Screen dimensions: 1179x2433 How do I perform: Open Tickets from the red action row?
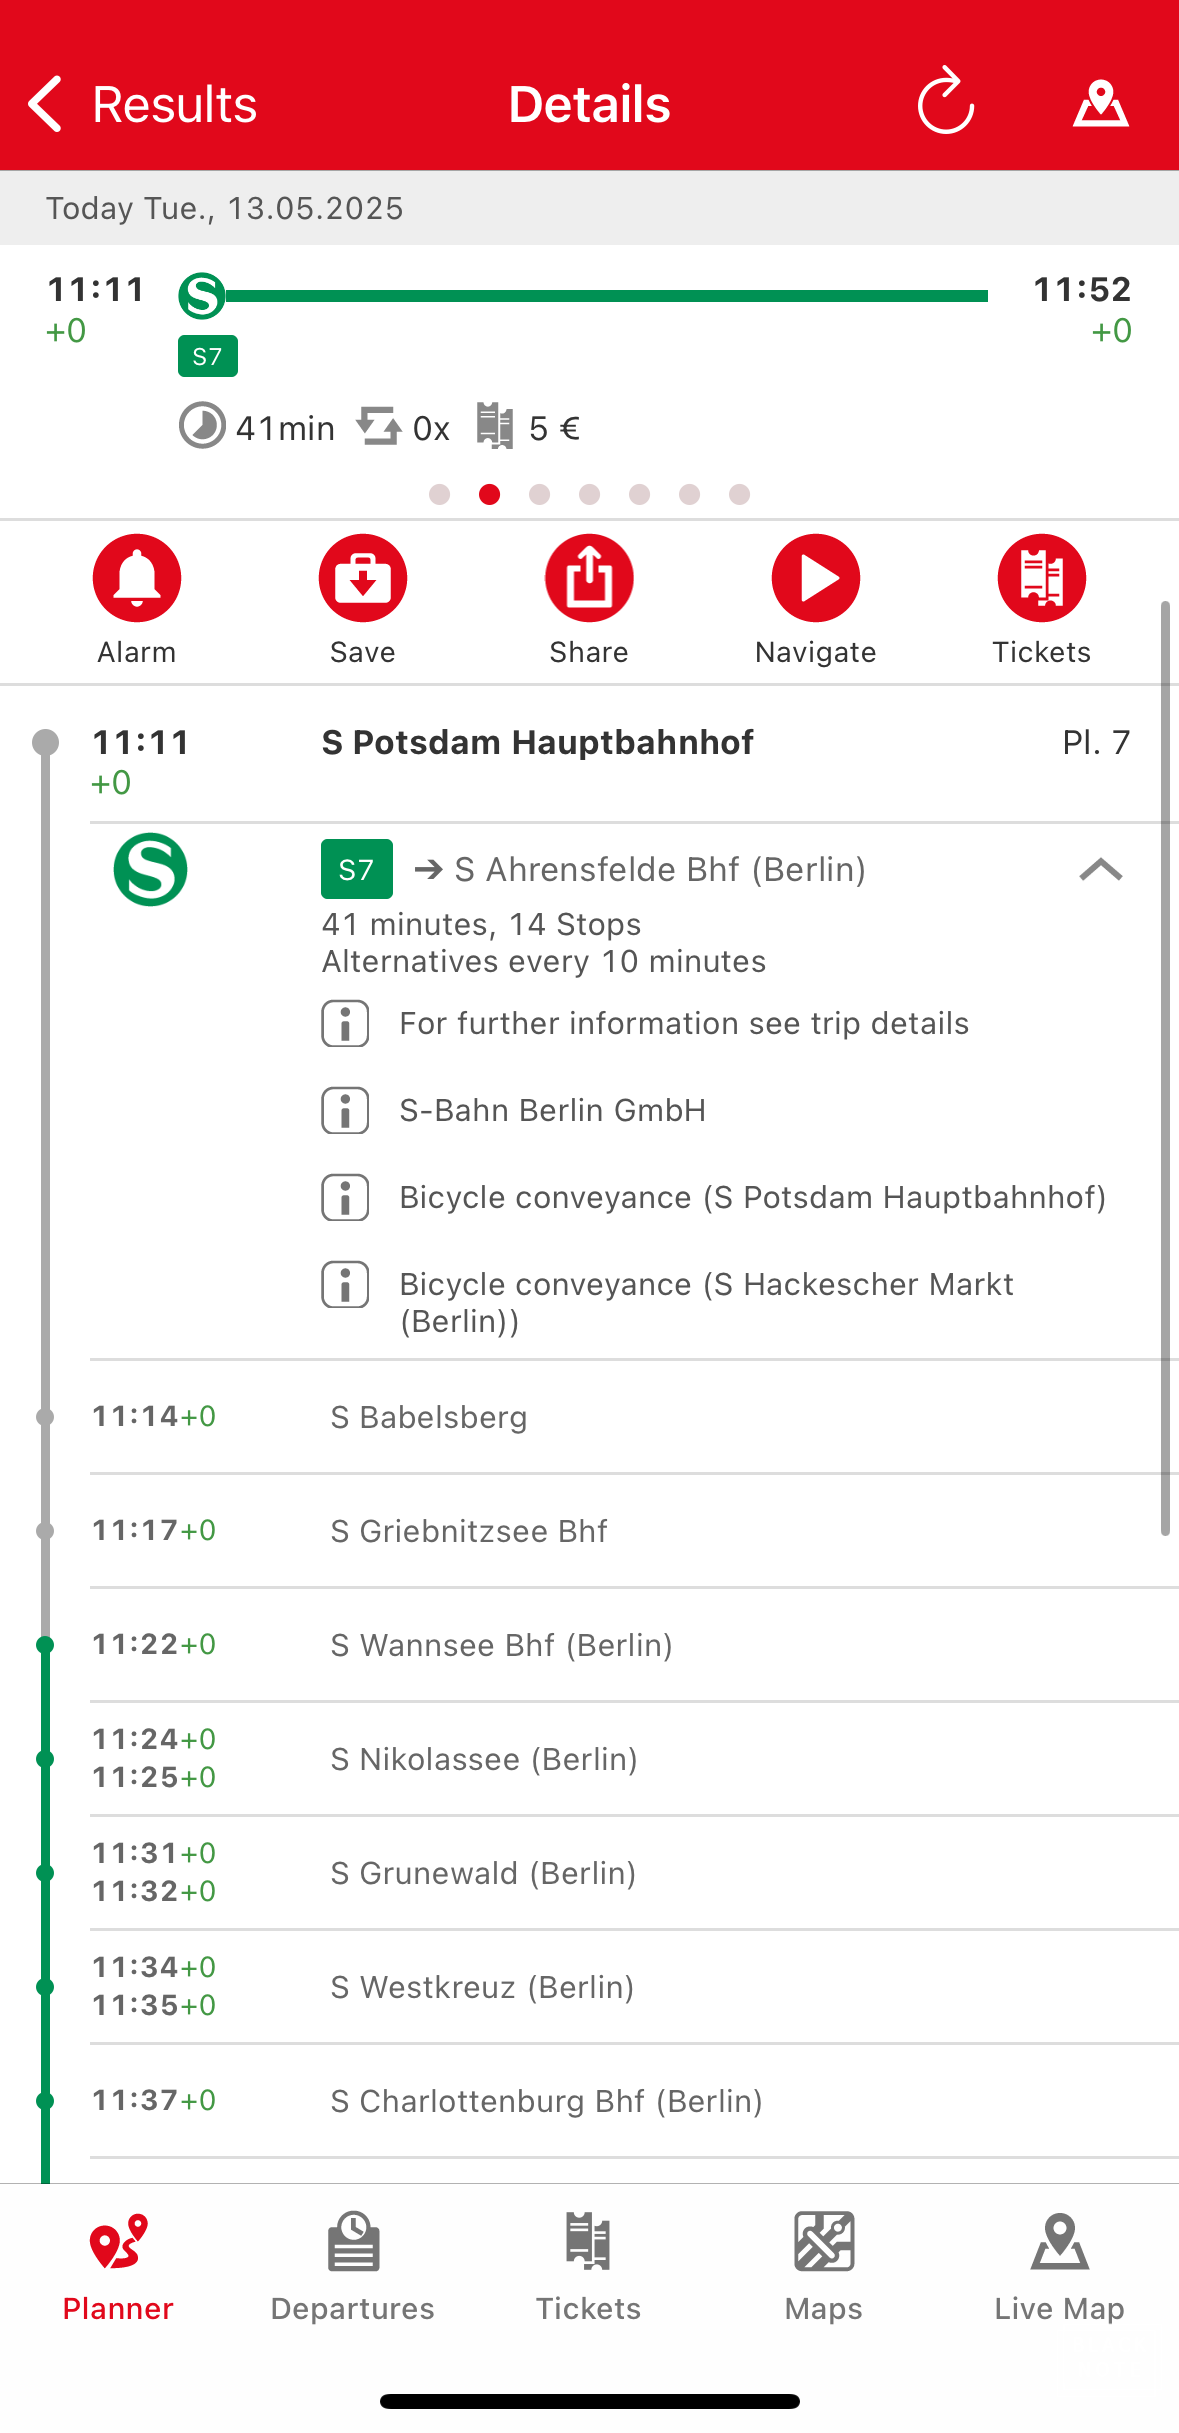point(1041,579)
